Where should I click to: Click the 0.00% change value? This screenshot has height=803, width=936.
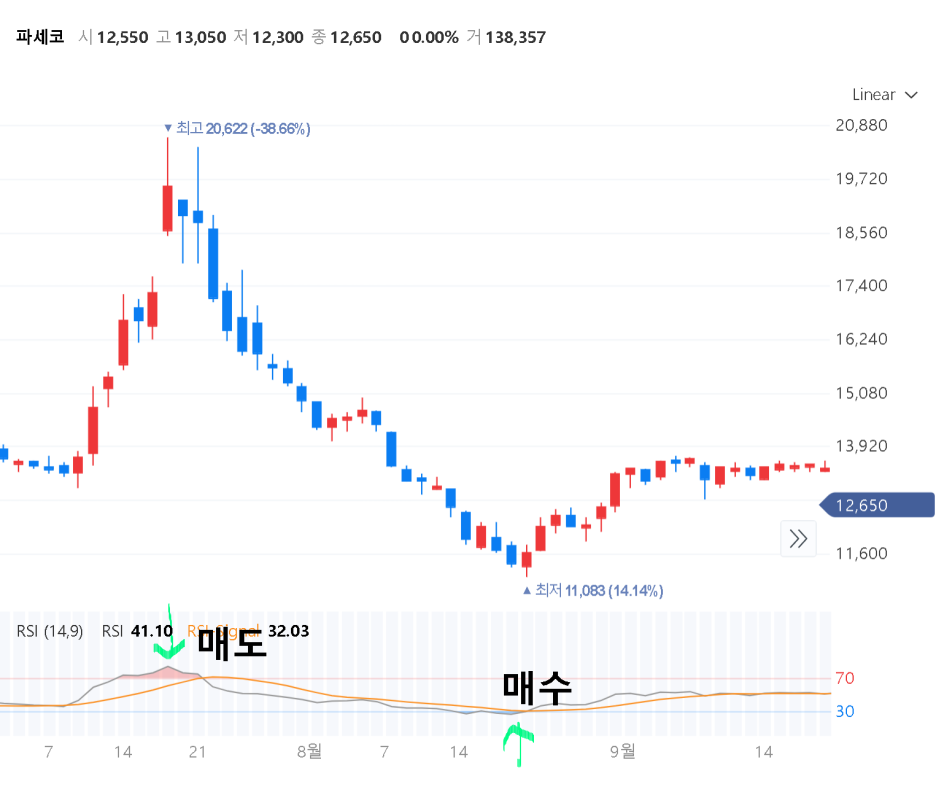tap(435, 38)
